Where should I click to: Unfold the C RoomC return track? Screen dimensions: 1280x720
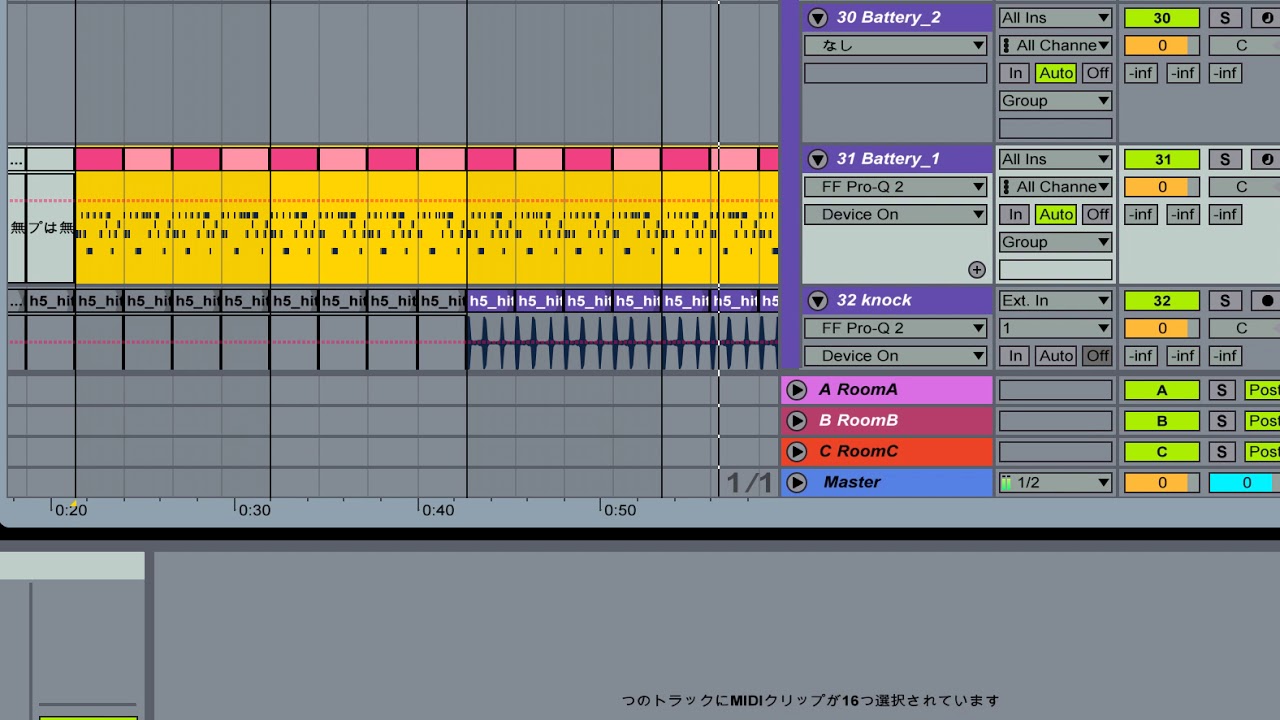tap(796, 452)
